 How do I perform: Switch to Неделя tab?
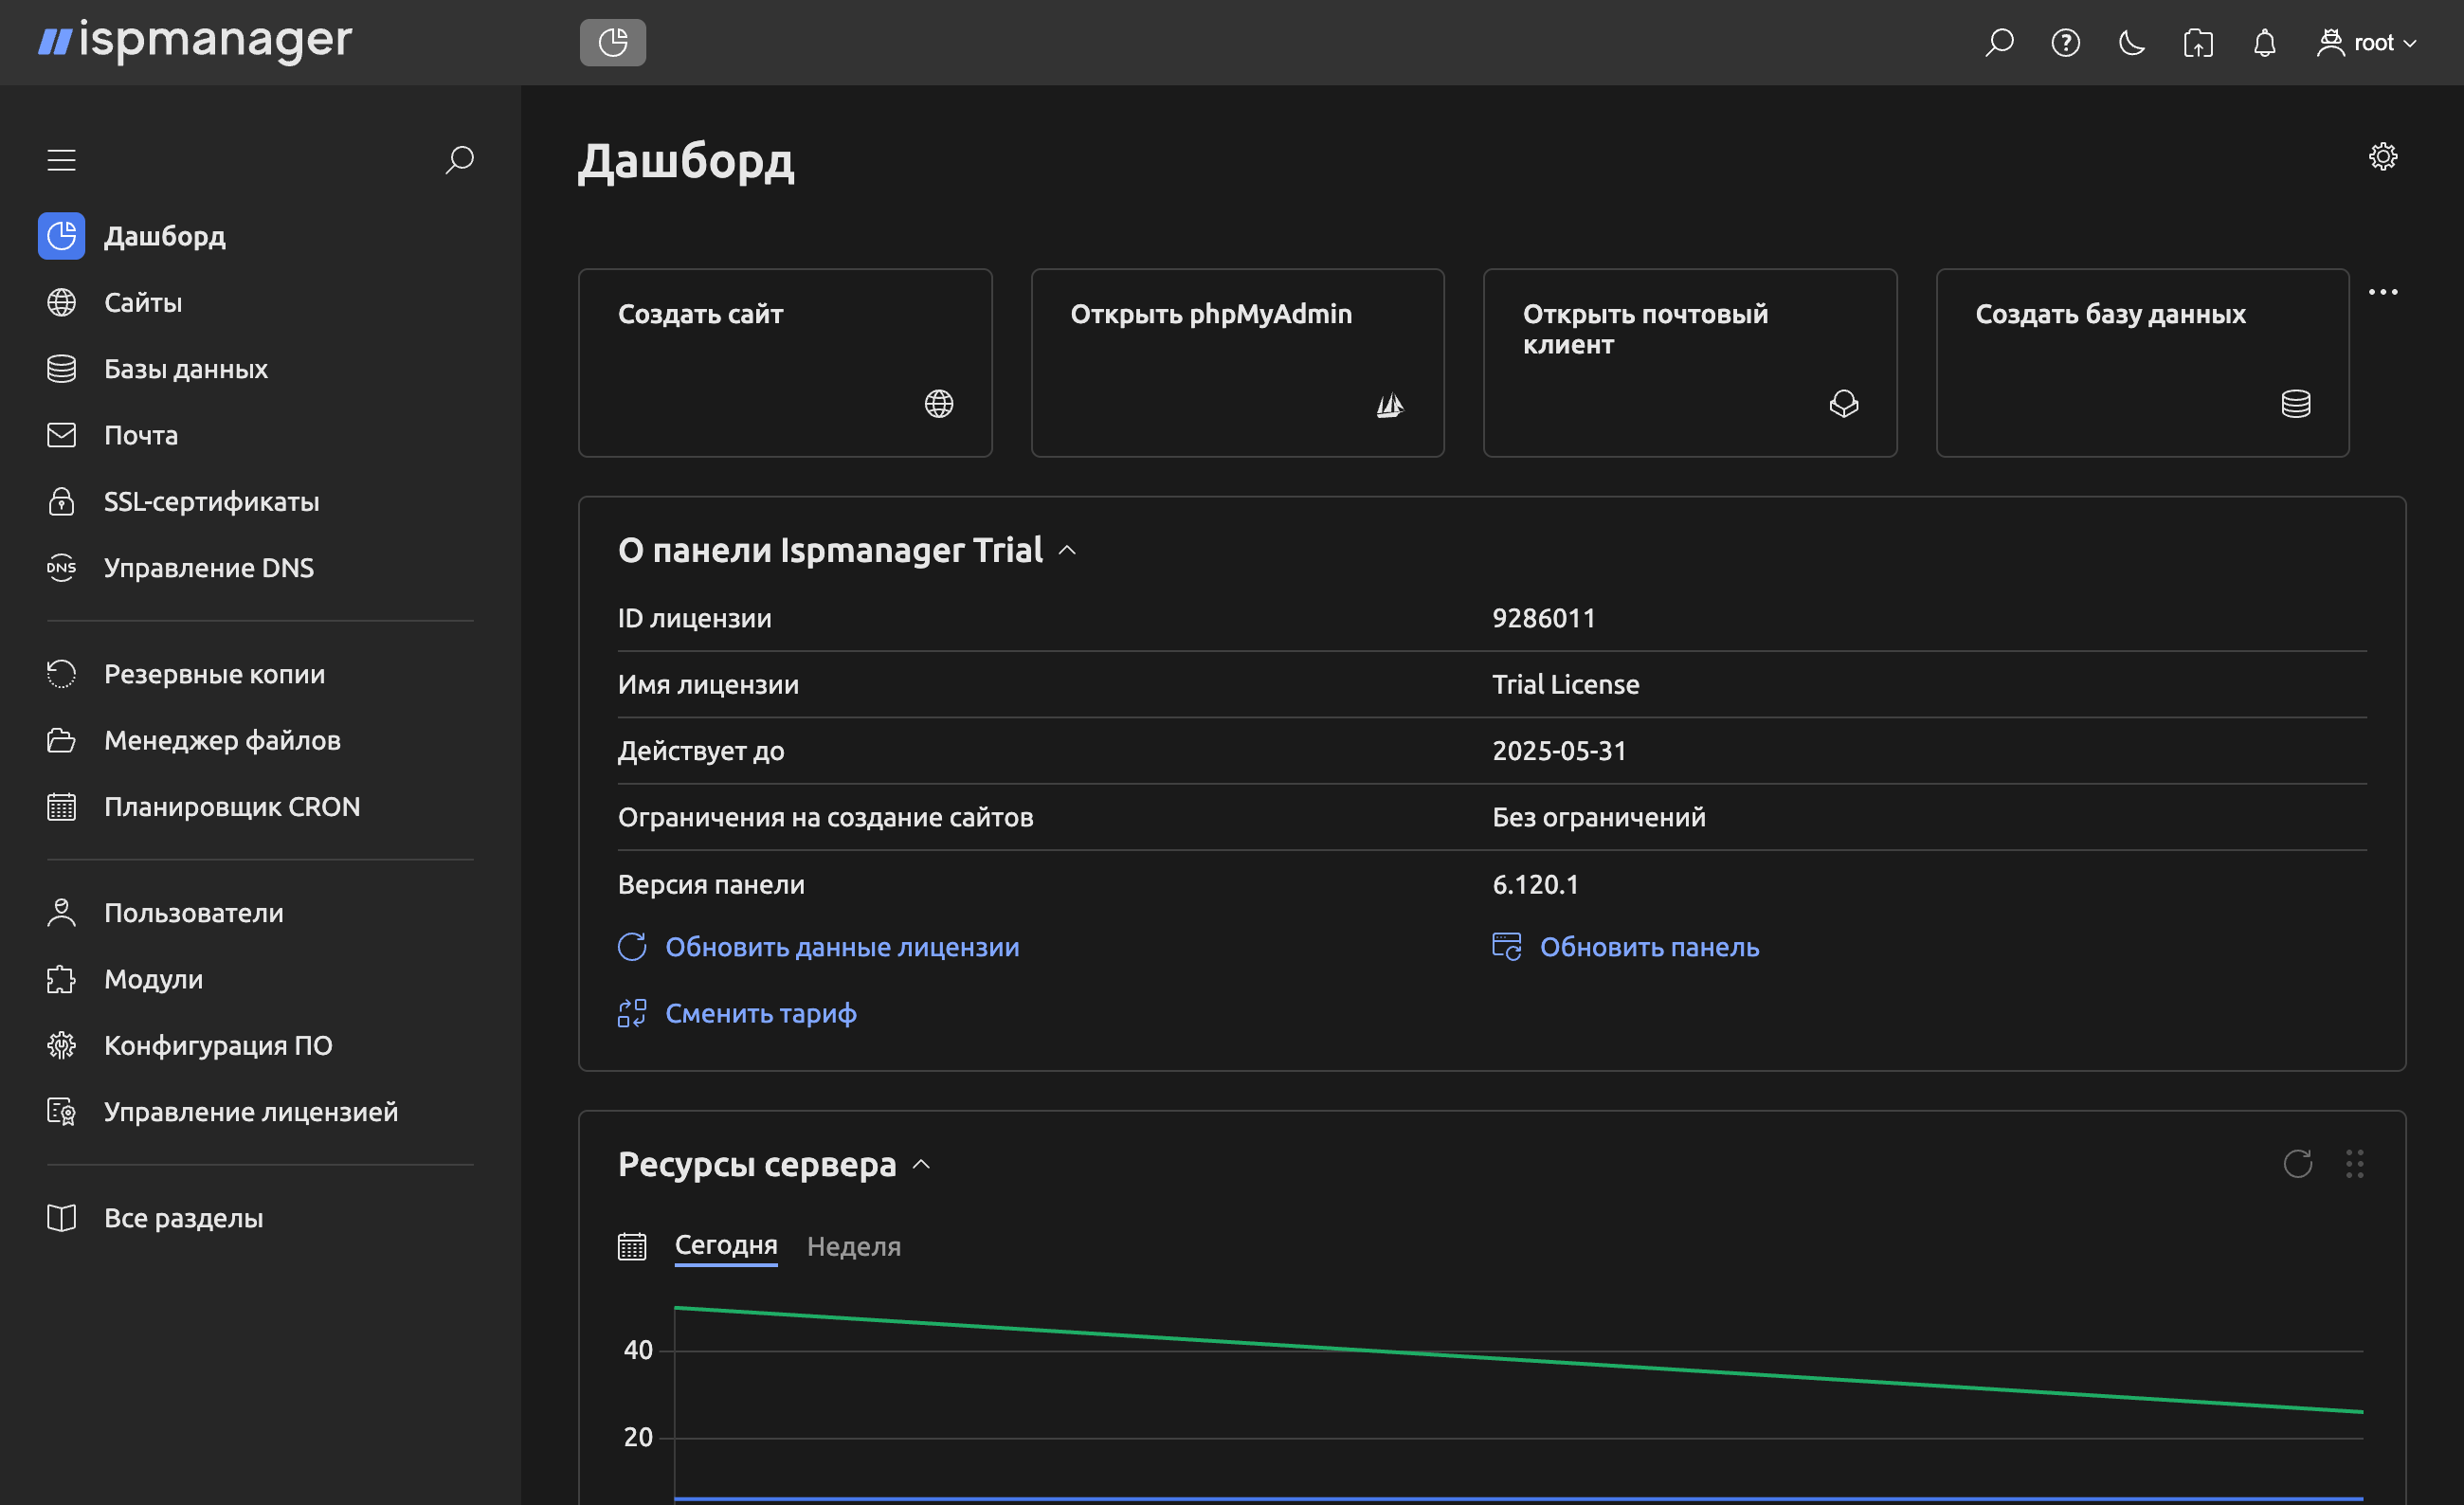[854, 1246]
